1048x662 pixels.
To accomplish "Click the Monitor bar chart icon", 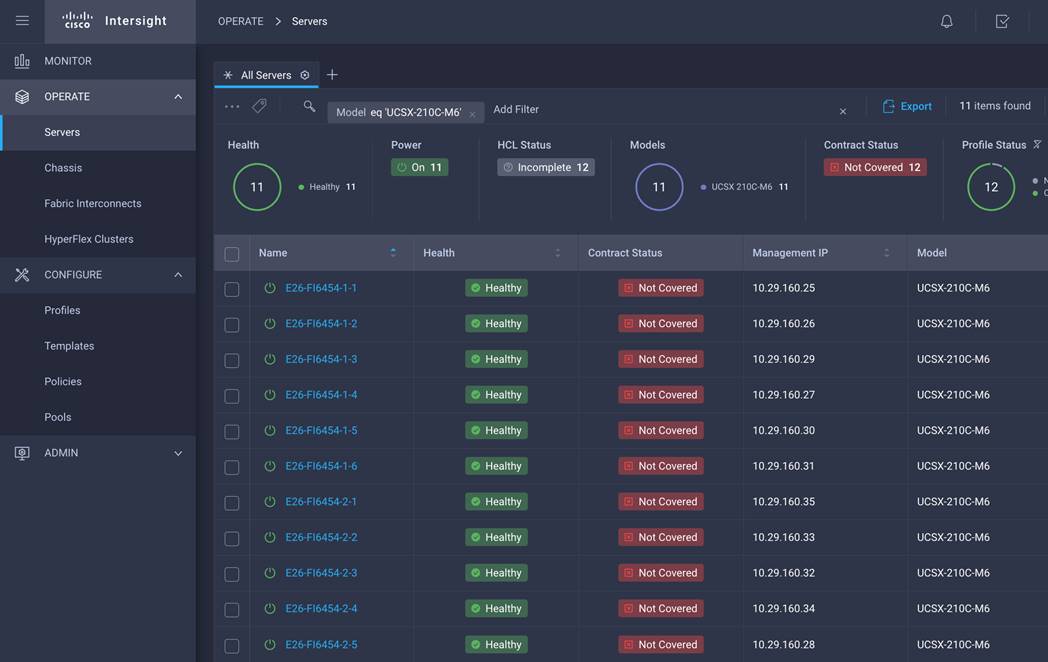I will 22,61.
